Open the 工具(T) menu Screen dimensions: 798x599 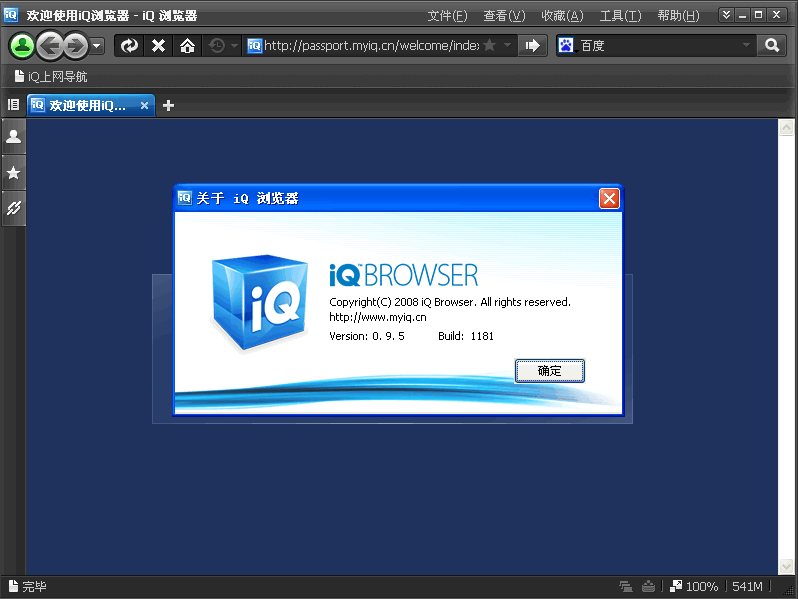(x=620, y=16)
